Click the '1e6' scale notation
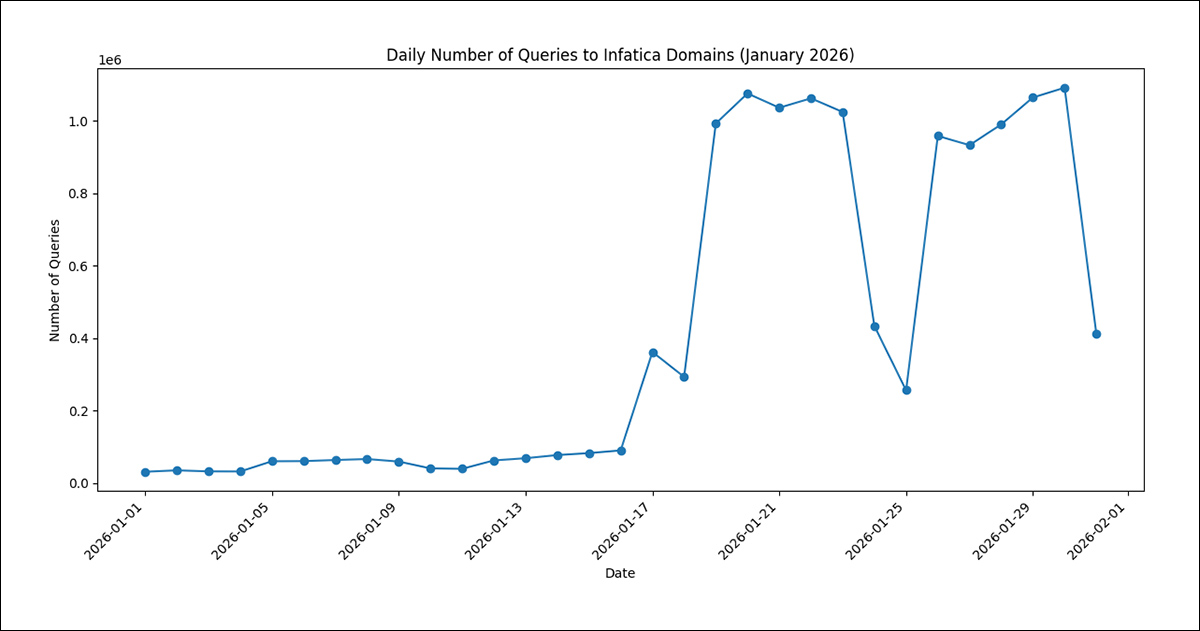The width and height of the screenshot is (1200, 631). click(109, 61)
